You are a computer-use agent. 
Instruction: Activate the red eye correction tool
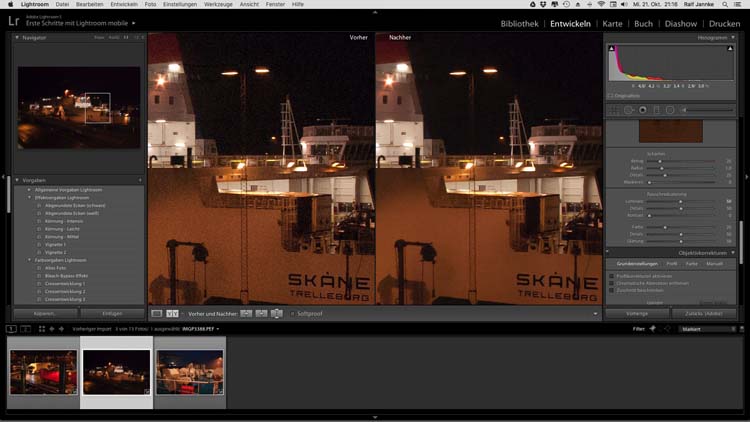coord(643,110)
